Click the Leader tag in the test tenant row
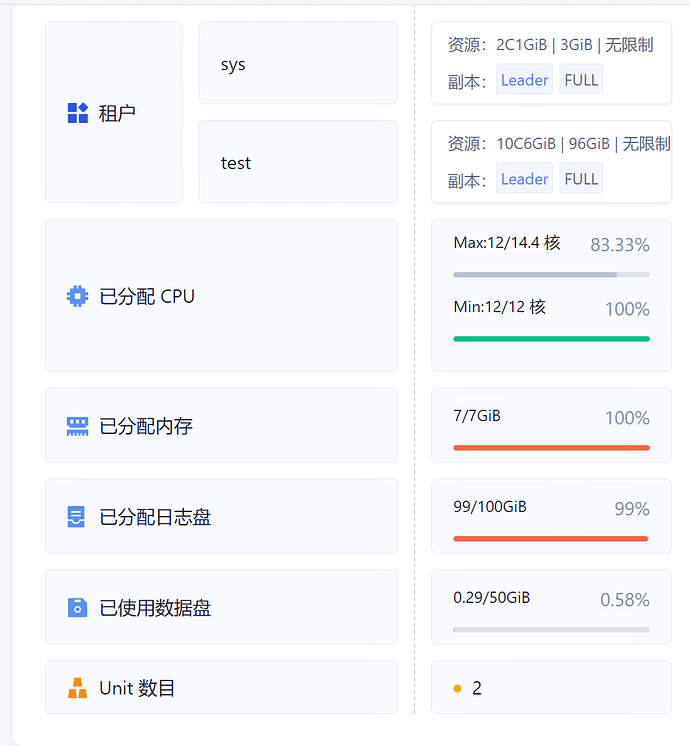Screen dimensions: 690x746 pyautogui.click(x=524, y=179)
